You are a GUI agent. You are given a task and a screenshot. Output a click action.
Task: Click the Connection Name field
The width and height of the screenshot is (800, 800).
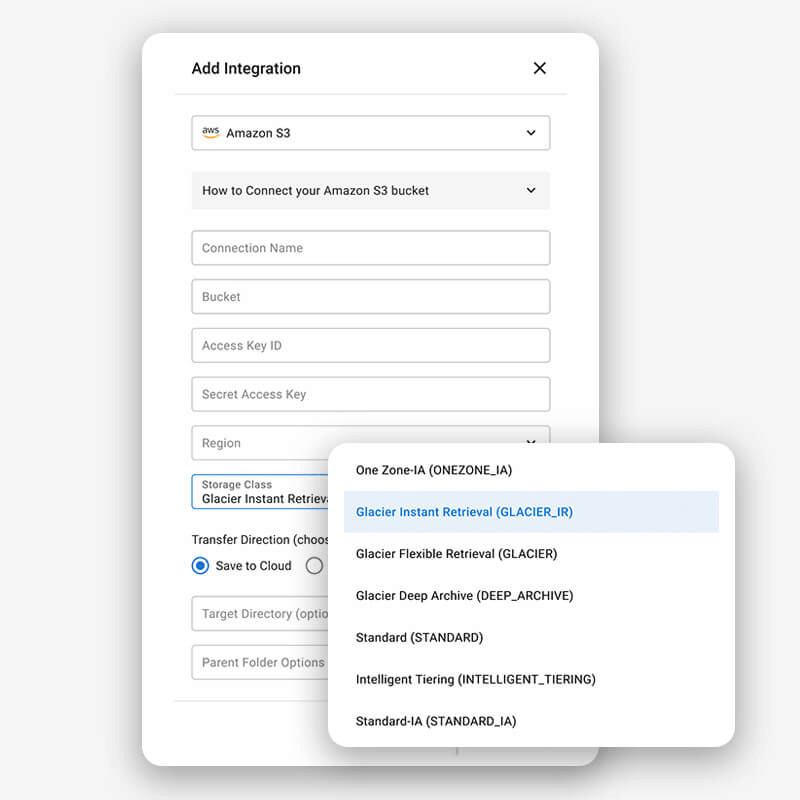click(x=370, y=248)
